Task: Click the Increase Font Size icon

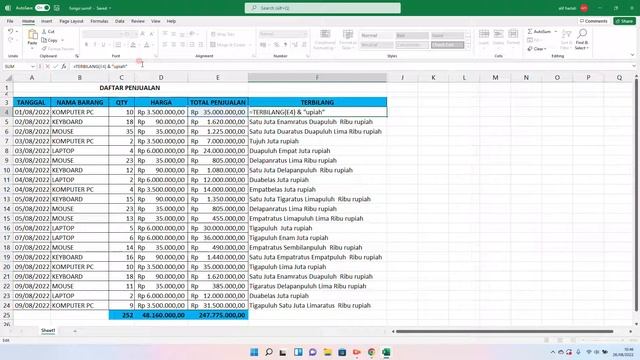Action: 143,34
